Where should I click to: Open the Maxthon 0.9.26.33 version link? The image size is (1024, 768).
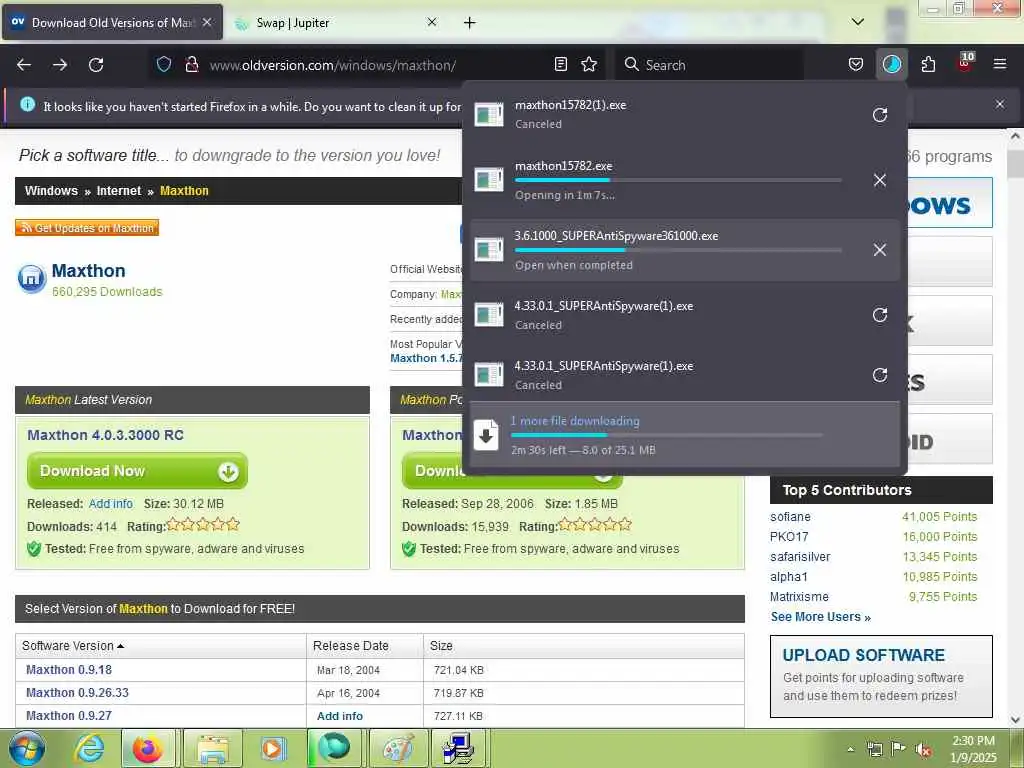click(77, 692)
